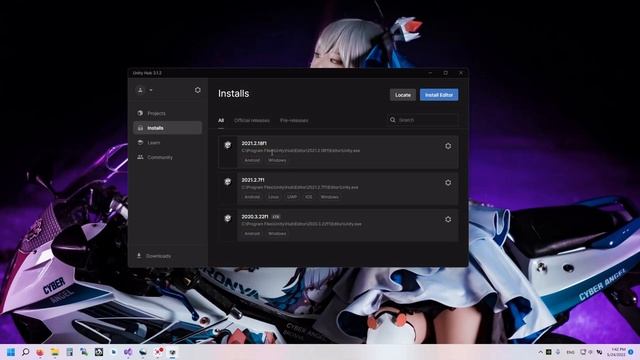Click Unity Hub taskbar icon

tap(172, 352)
